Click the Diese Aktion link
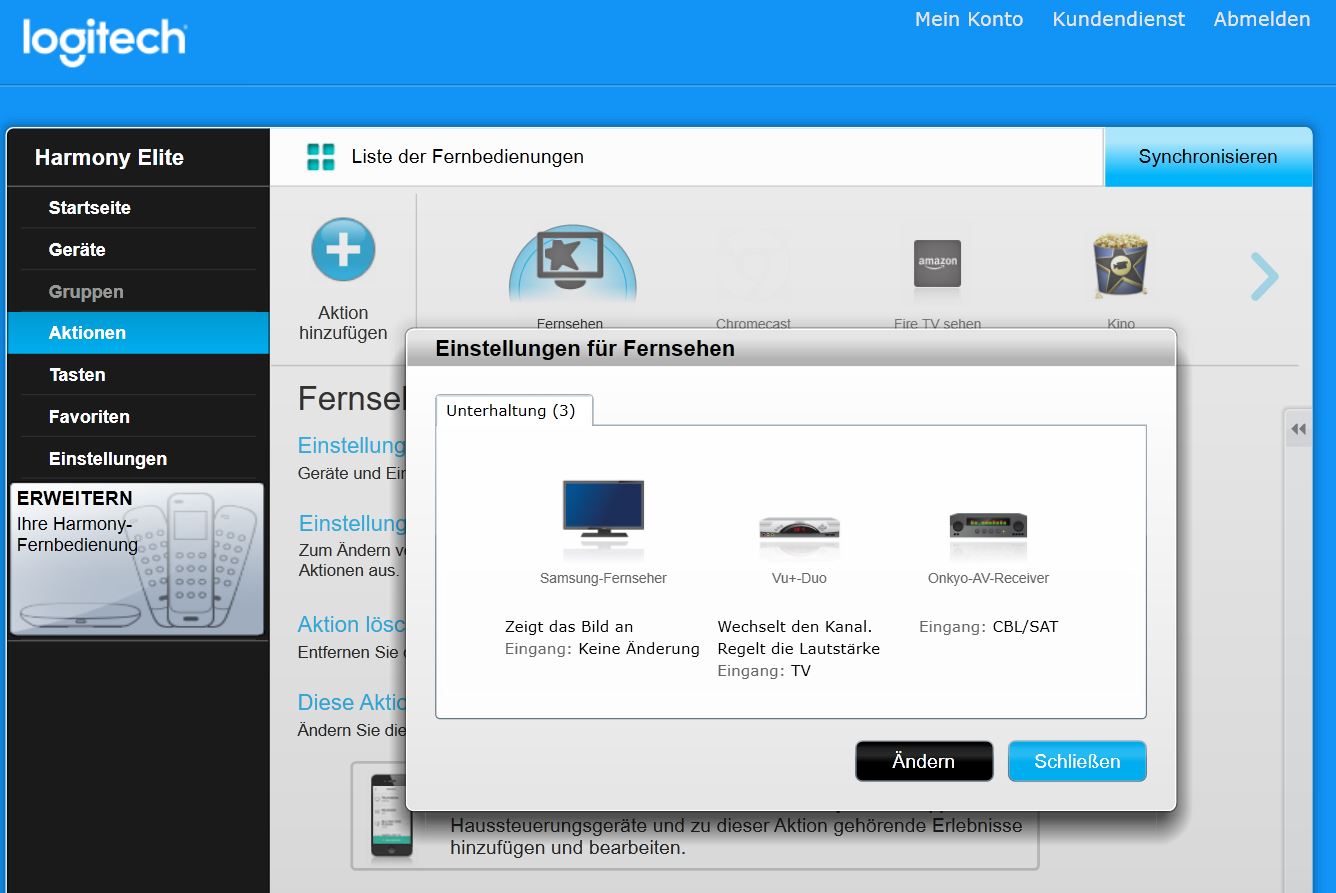 click(352, 701)
